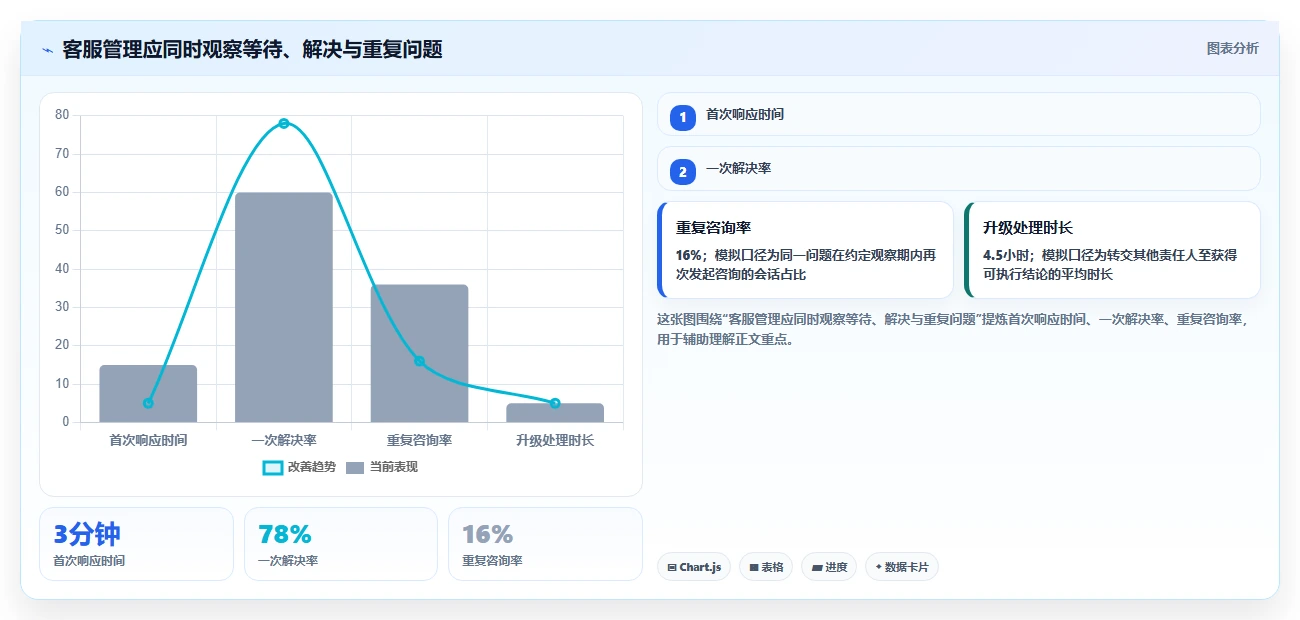
Task: Click the 进度 tag chip
Action: 829,567
